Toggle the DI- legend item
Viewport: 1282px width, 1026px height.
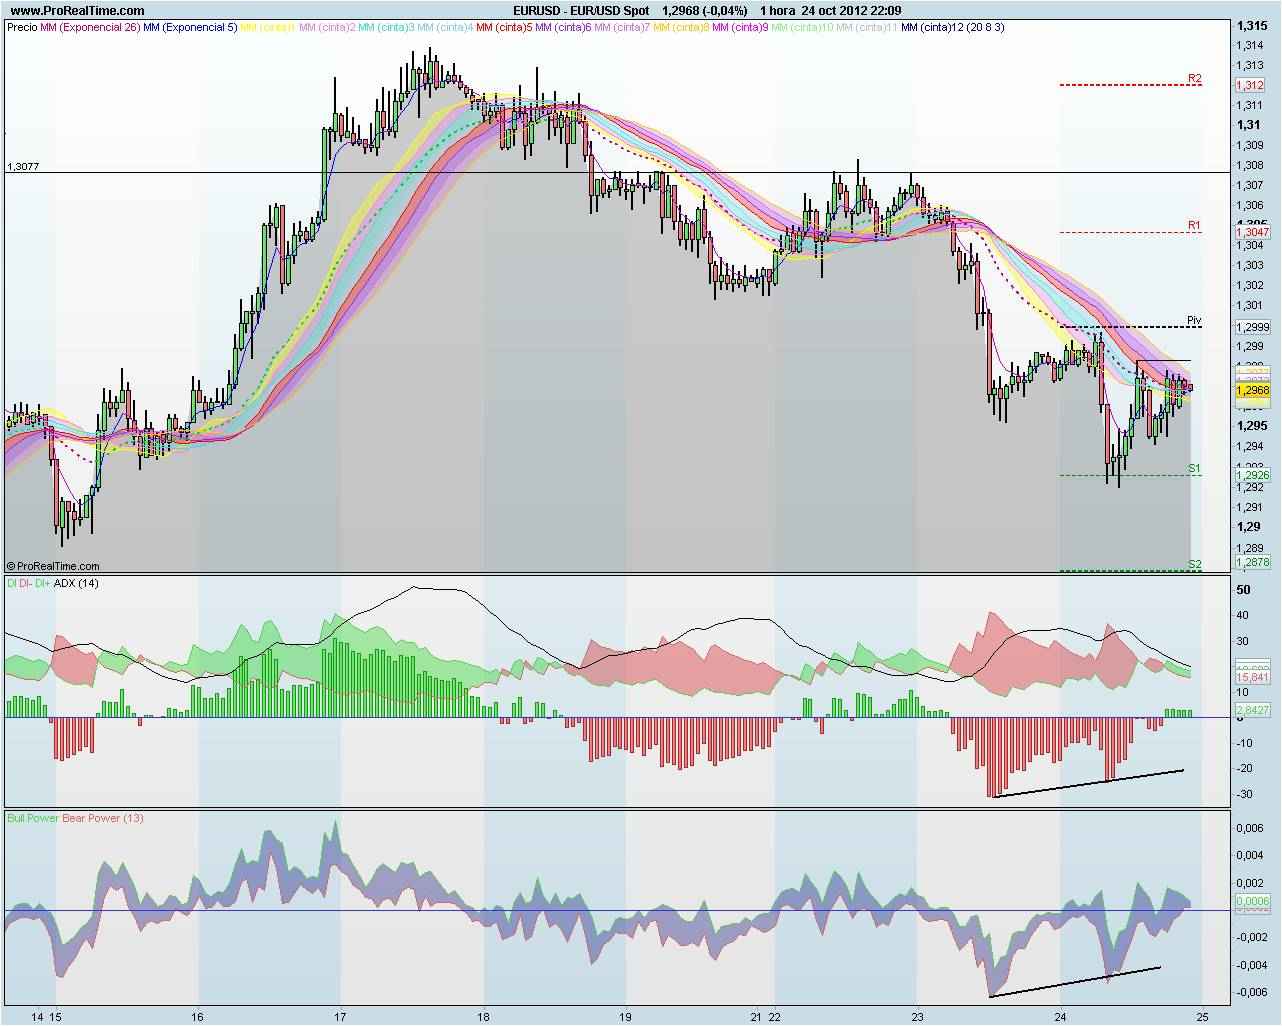coord(25,584)
